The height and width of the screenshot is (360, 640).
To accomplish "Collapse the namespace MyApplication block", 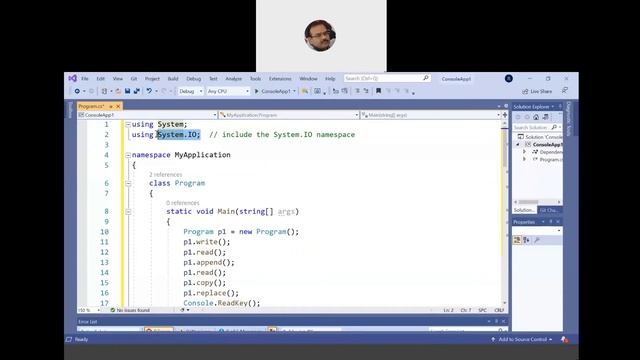I will coord(128,155).
